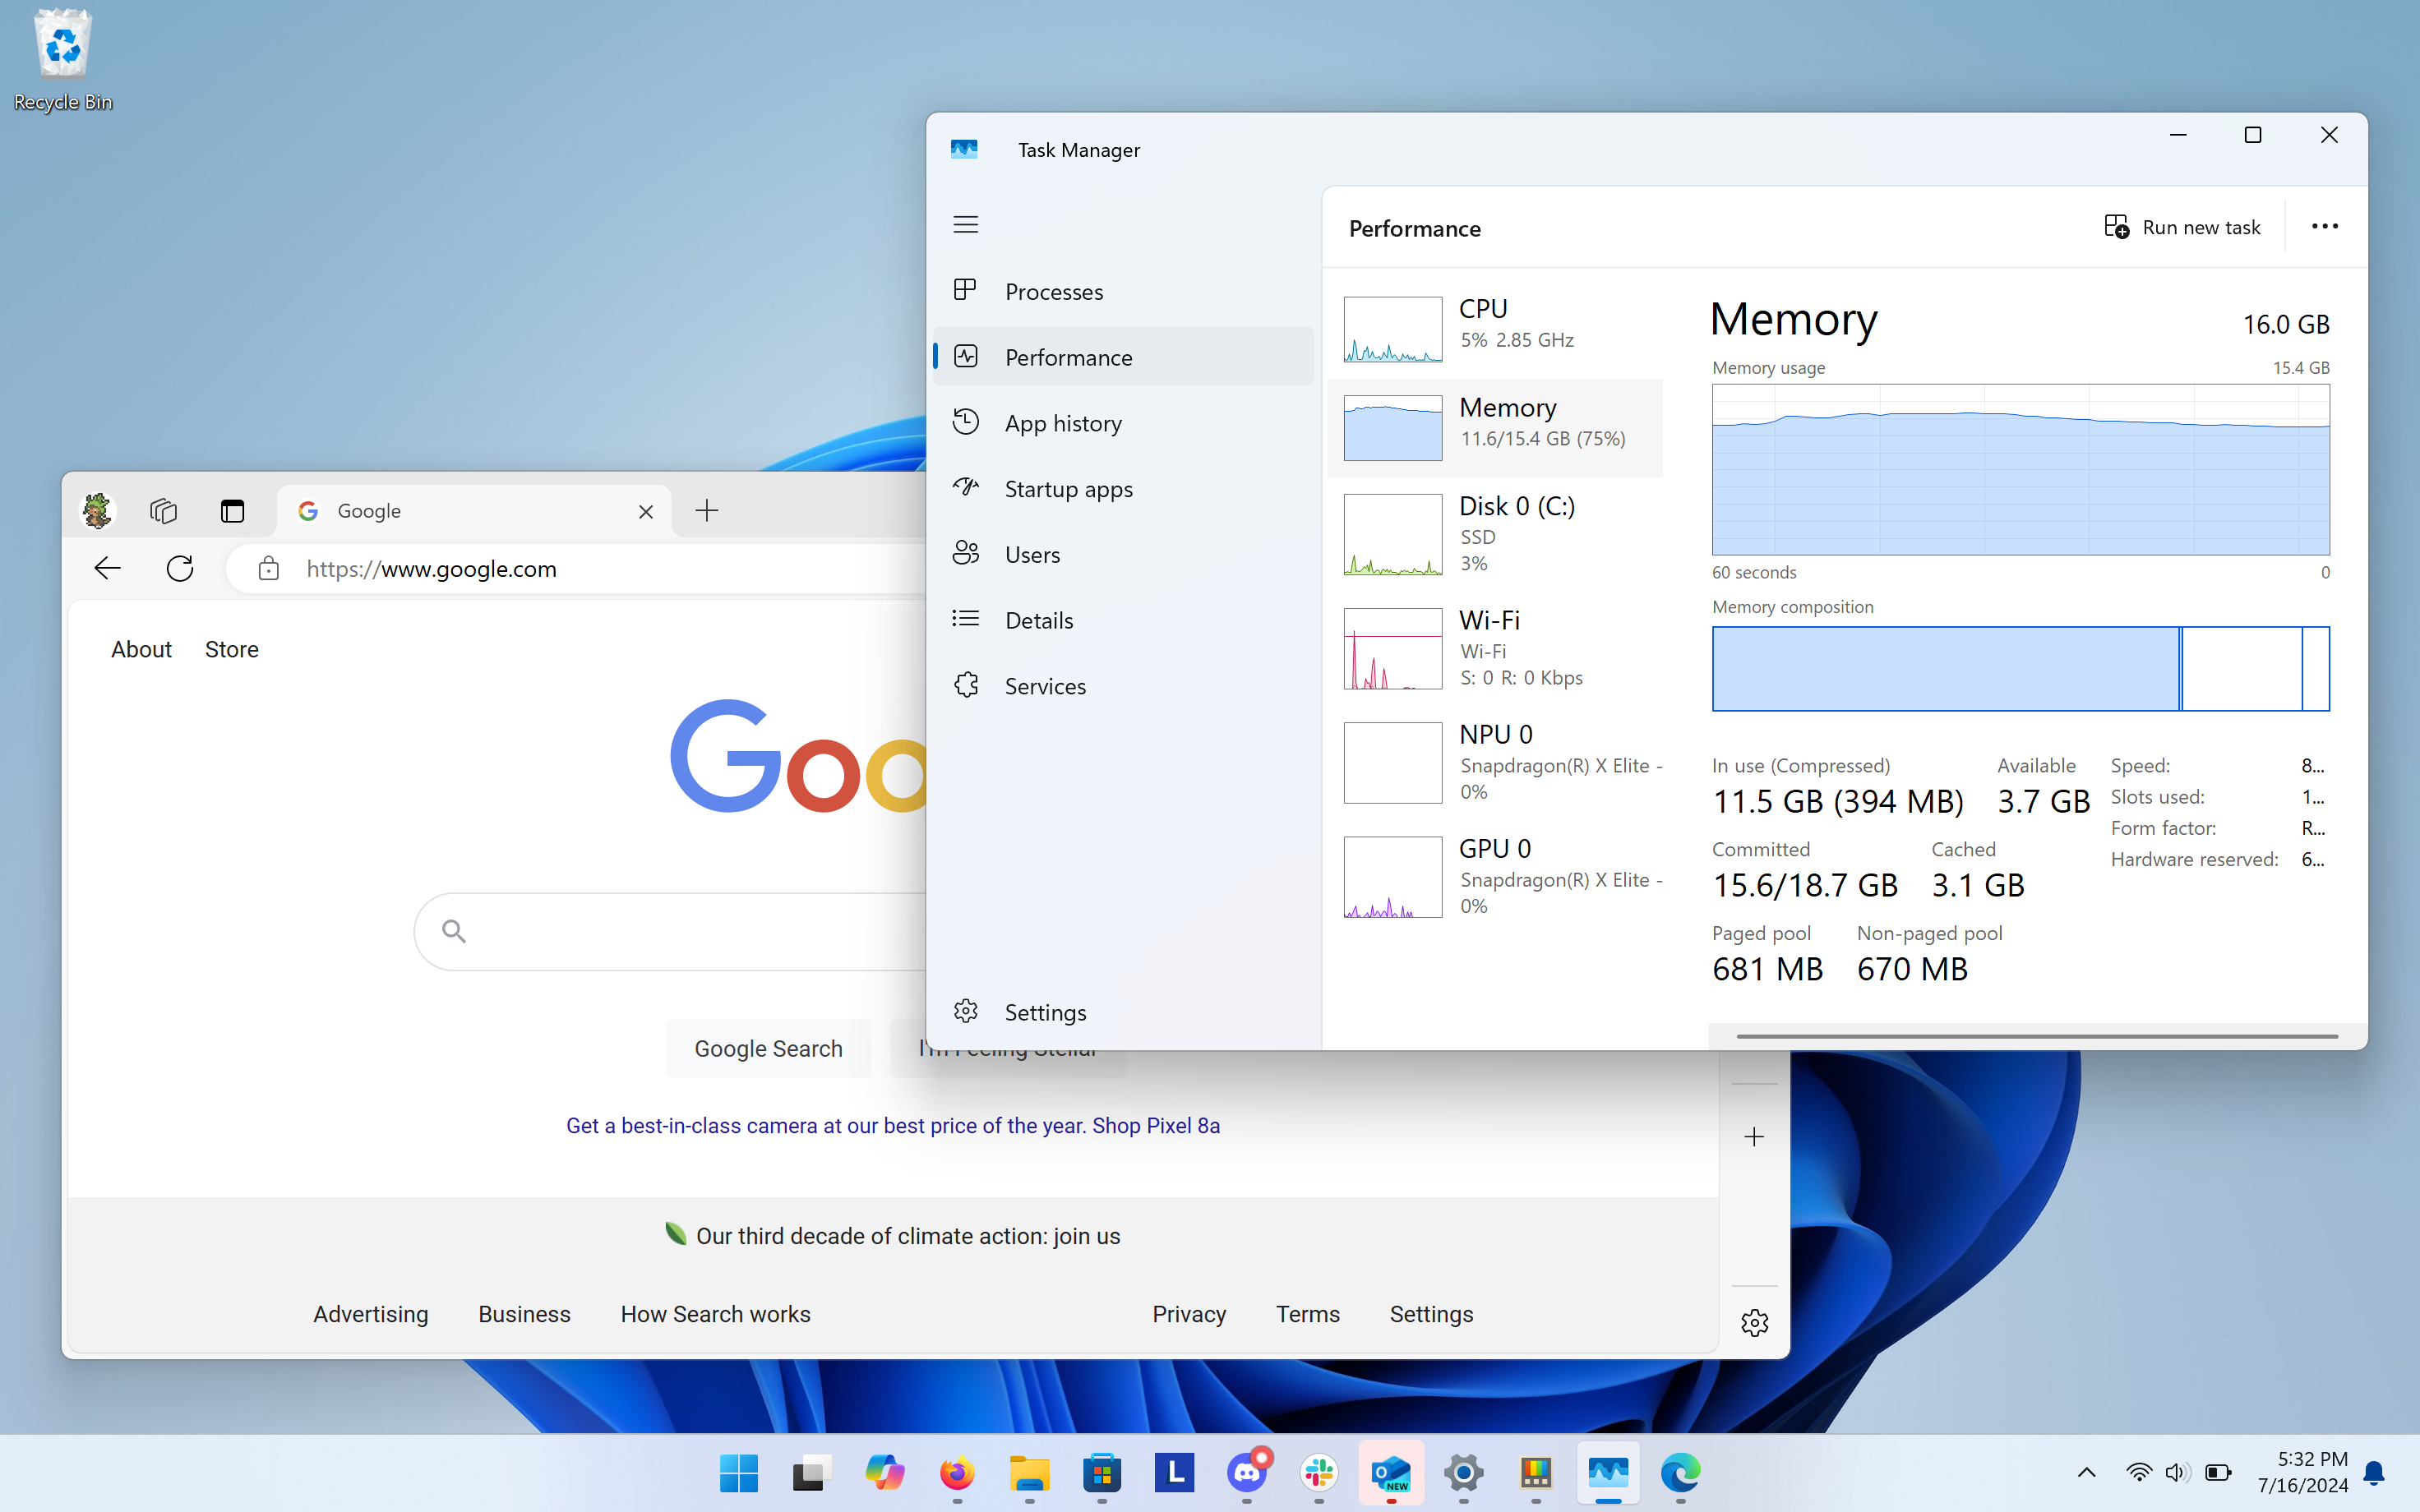Open Microsoft Edge from the taskbar
This screenshot has height=1512, width=2420.
pos(1680,1472)
